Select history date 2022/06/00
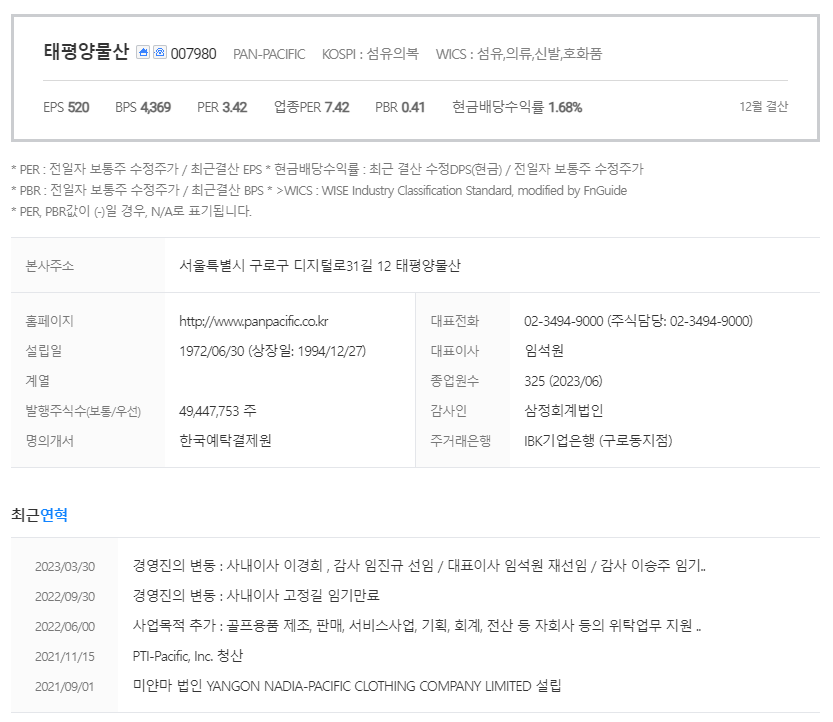Screen dimensions: 833x722 65,627
